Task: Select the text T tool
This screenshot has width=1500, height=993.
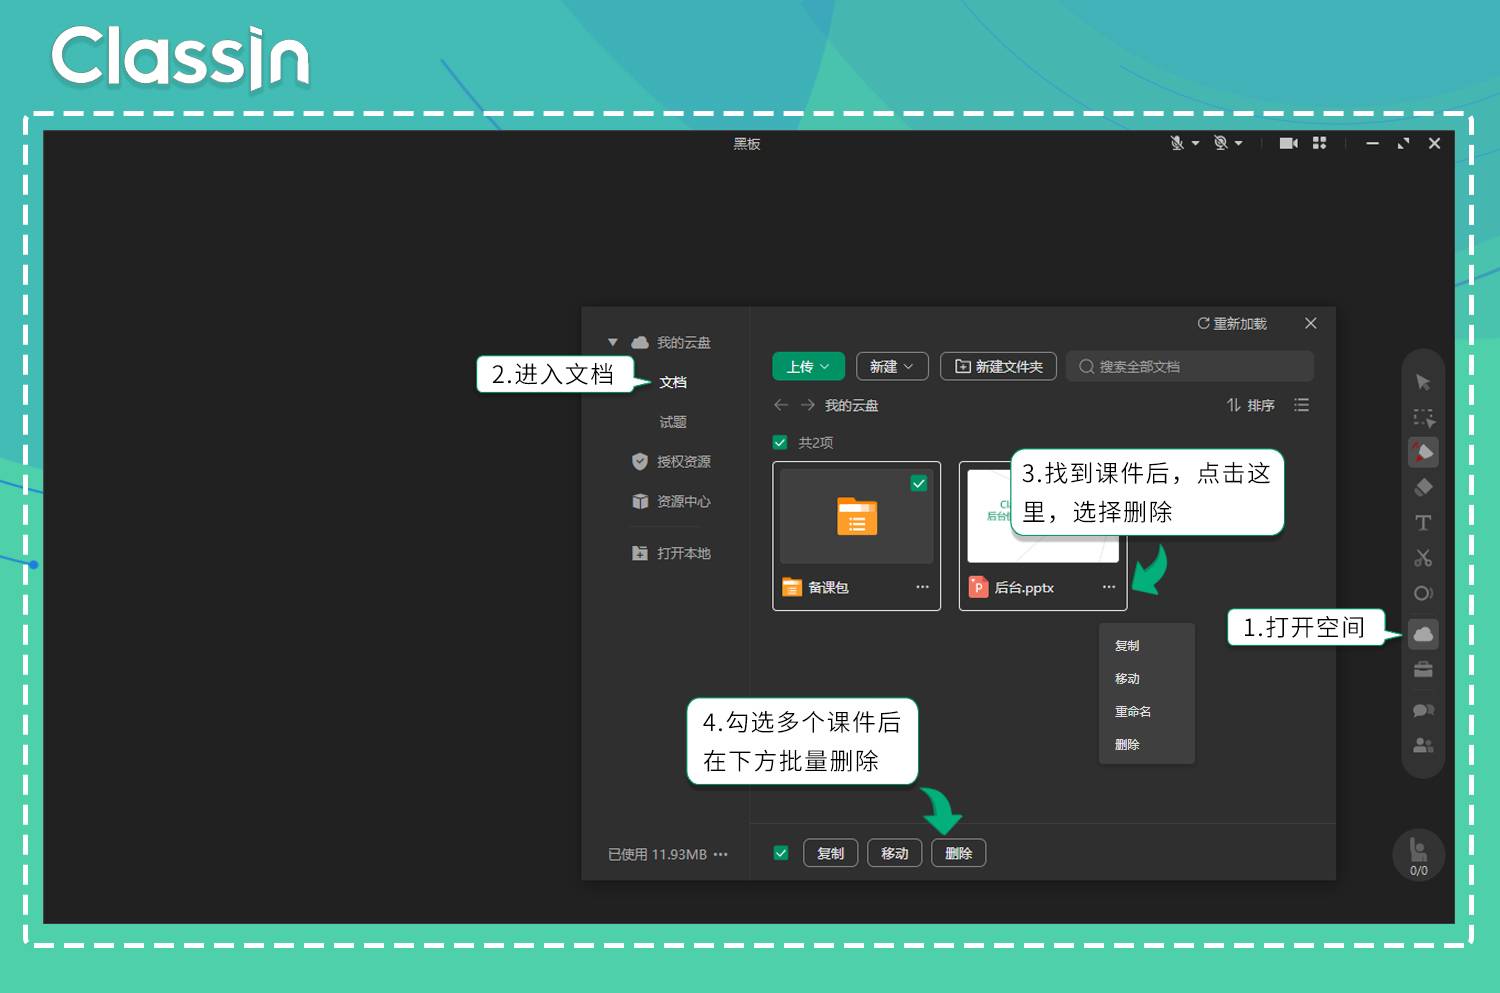Action: (1423, 523)
